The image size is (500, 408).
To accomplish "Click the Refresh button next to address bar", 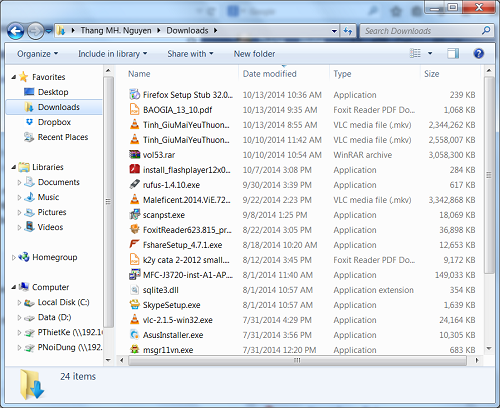I will (348, 31).
